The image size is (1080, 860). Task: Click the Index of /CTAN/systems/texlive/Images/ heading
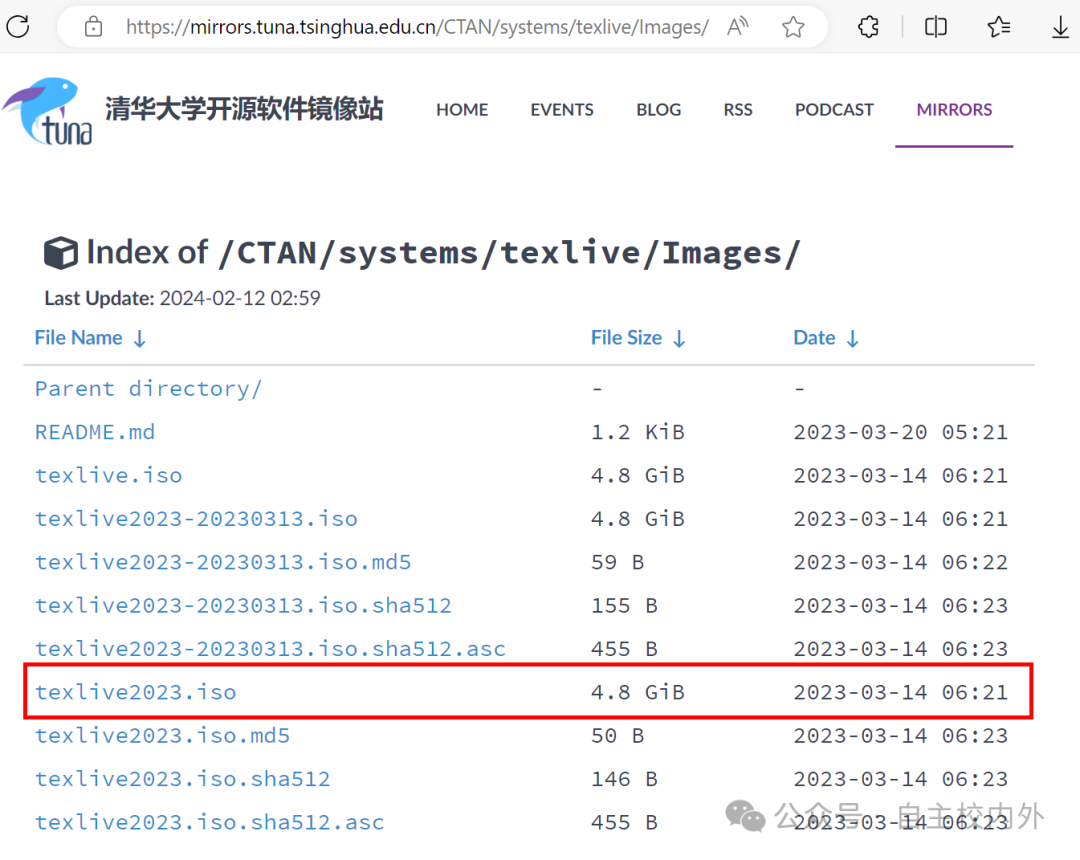[x=443, y=253]
